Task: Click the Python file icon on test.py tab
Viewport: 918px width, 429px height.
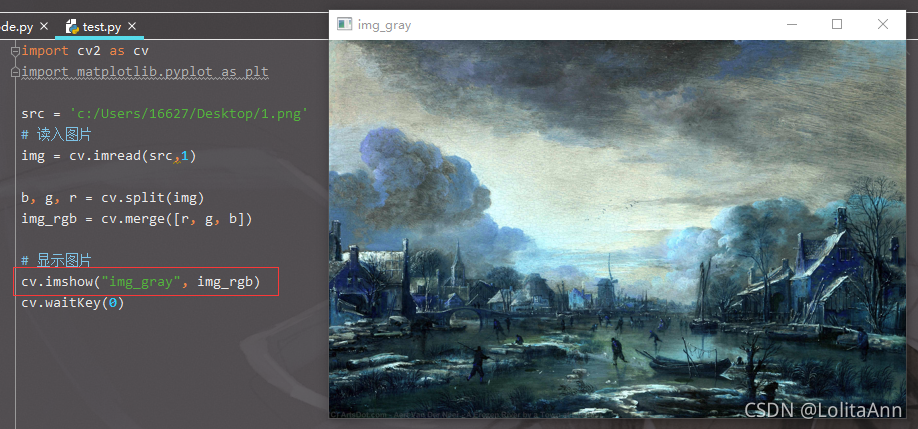Action: coord(73,27)
